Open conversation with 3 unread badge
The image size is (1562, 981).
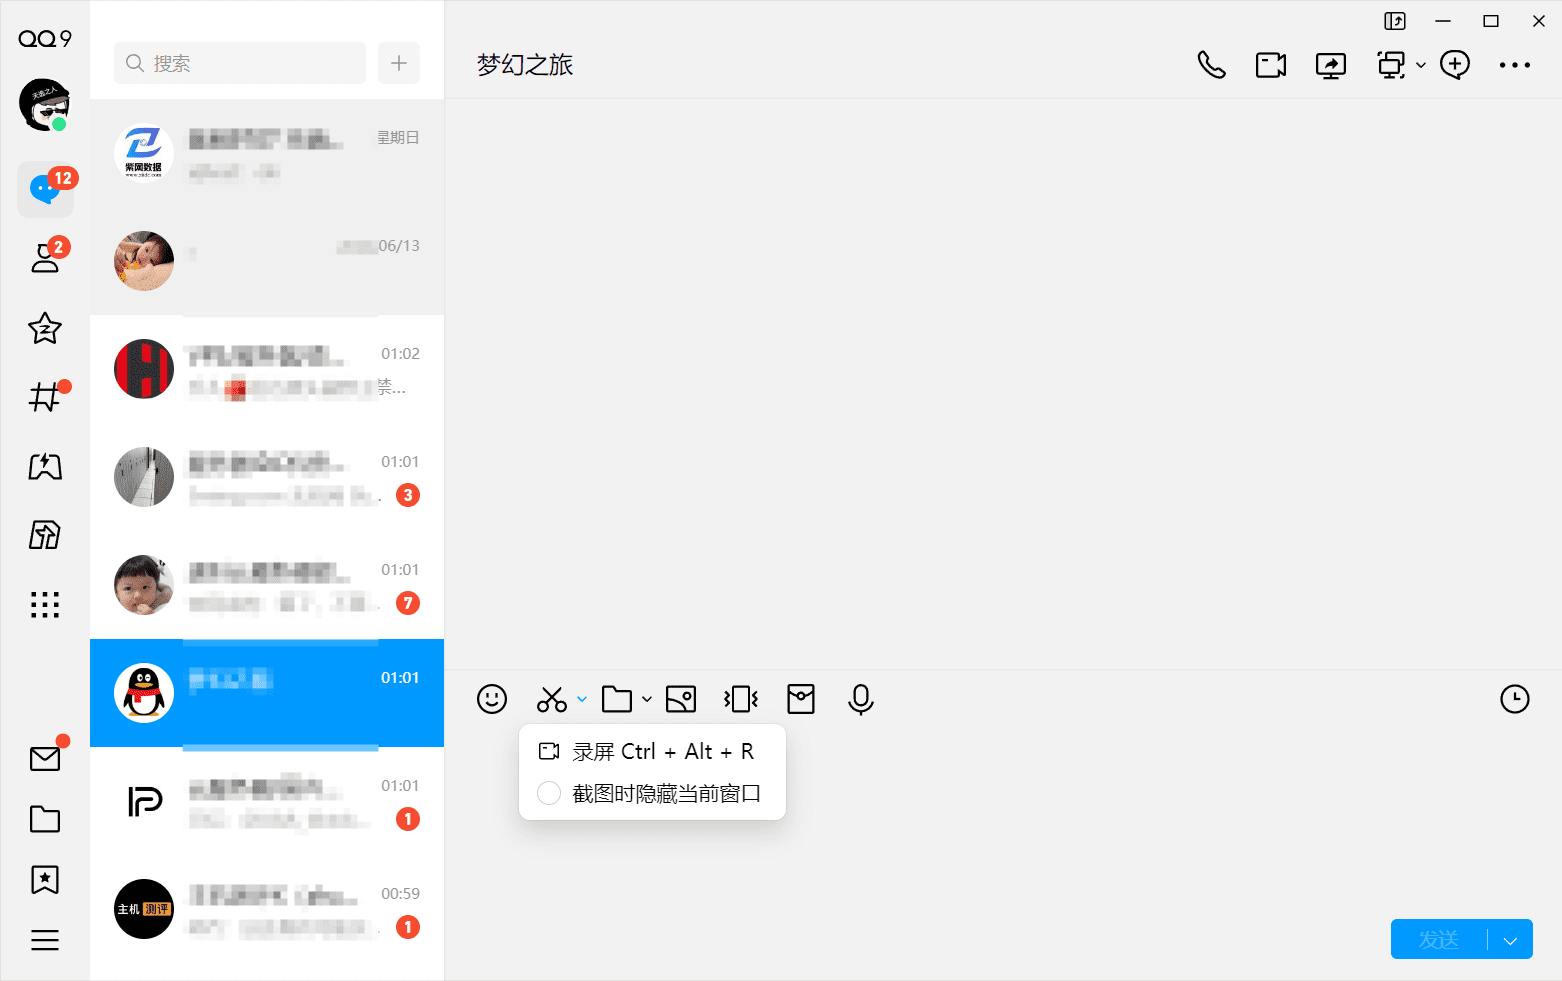click(x=267, y=477)
